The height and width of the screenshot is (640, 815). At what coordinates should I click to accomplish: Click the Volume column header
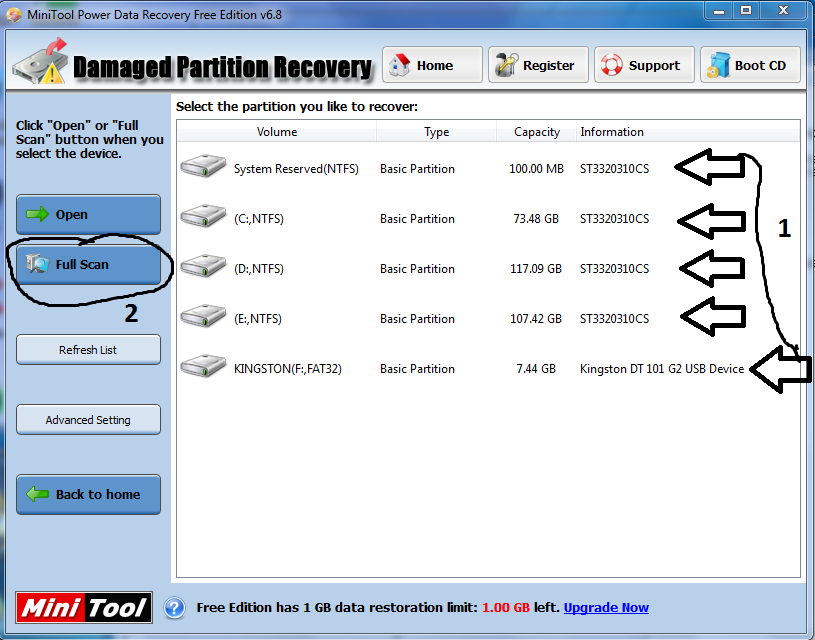pyautogui.click(x=277, y=131)
